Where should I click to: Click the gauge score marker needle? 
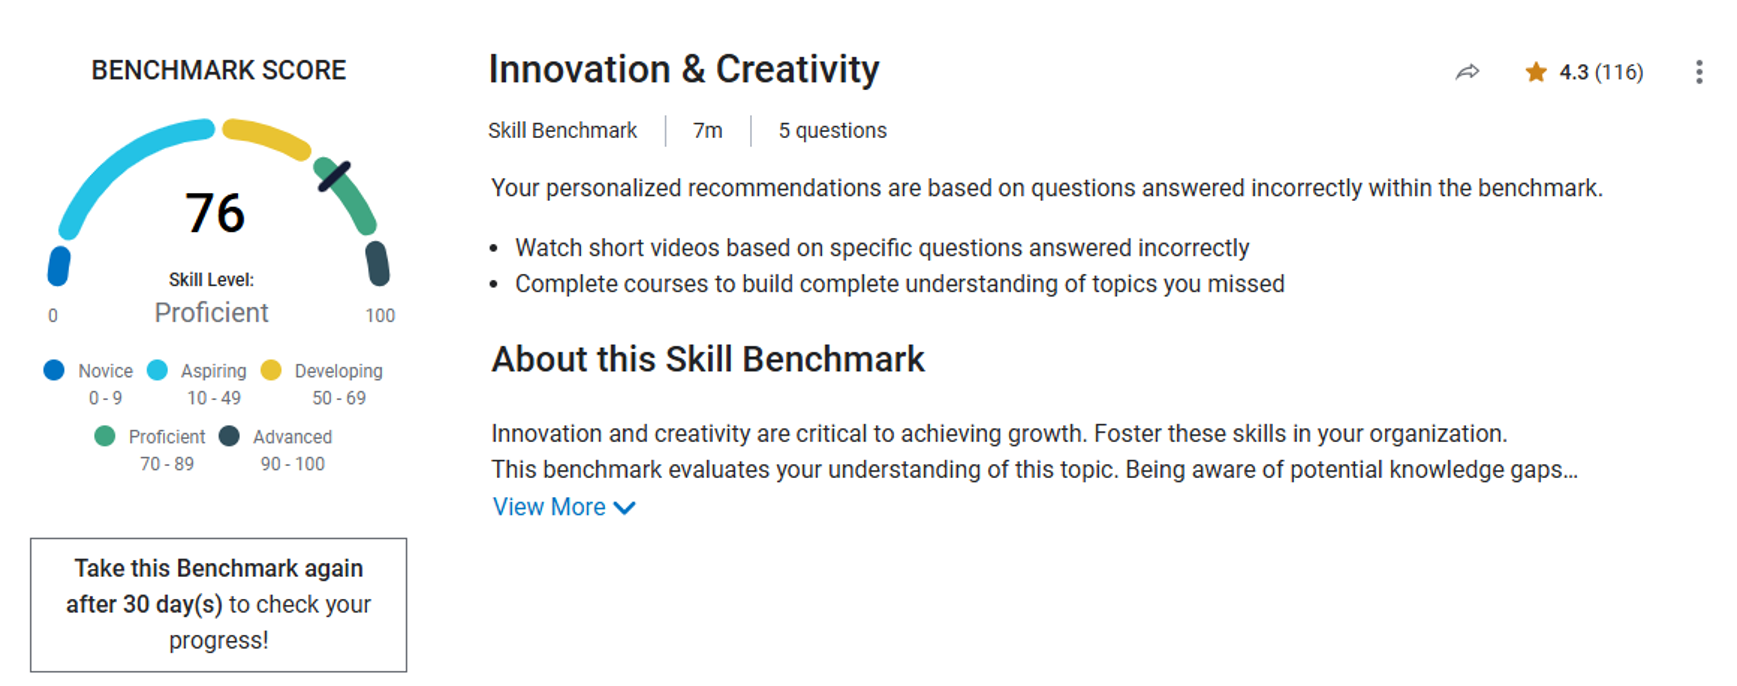333,176
